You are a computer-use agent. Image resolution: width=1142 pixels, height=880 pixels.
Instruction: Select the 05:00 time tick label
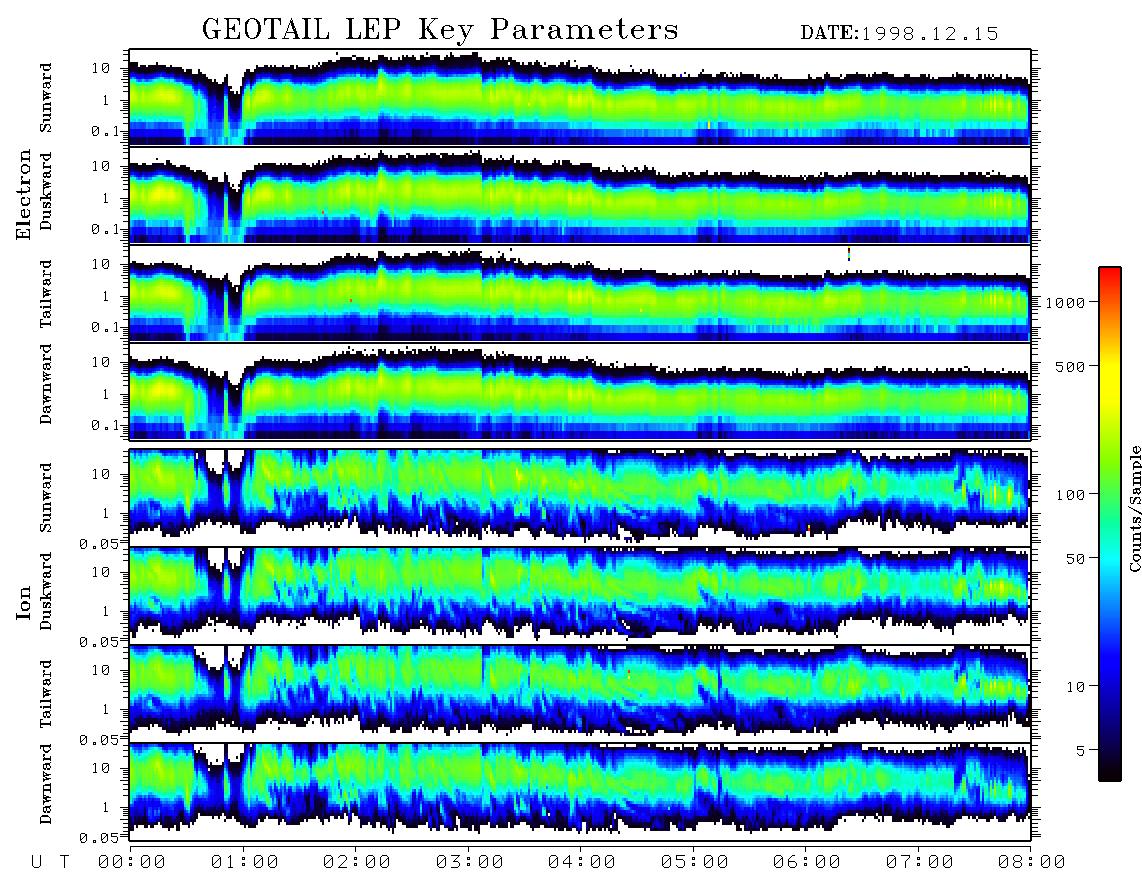[x=695, y=863]
